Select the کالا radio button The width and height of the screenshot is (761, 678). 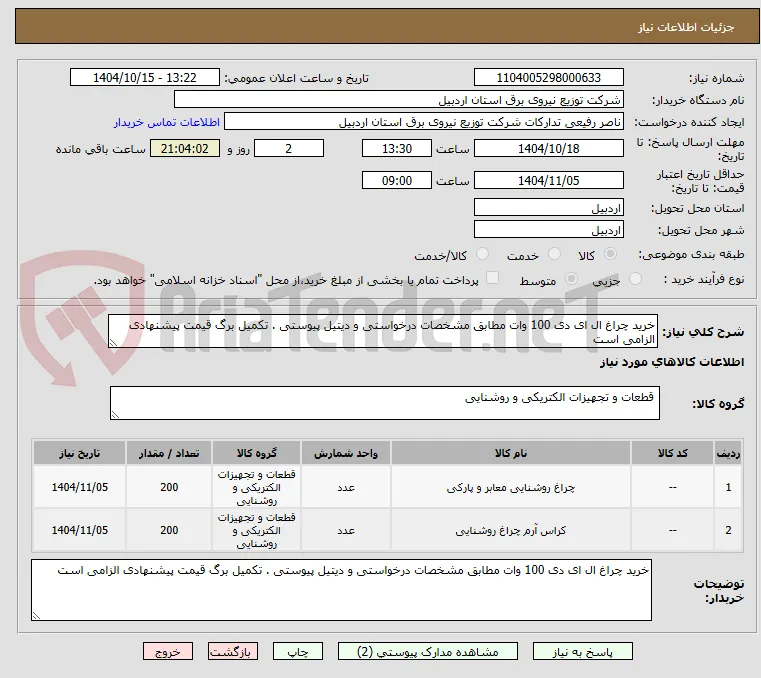(x=611, y=254)
